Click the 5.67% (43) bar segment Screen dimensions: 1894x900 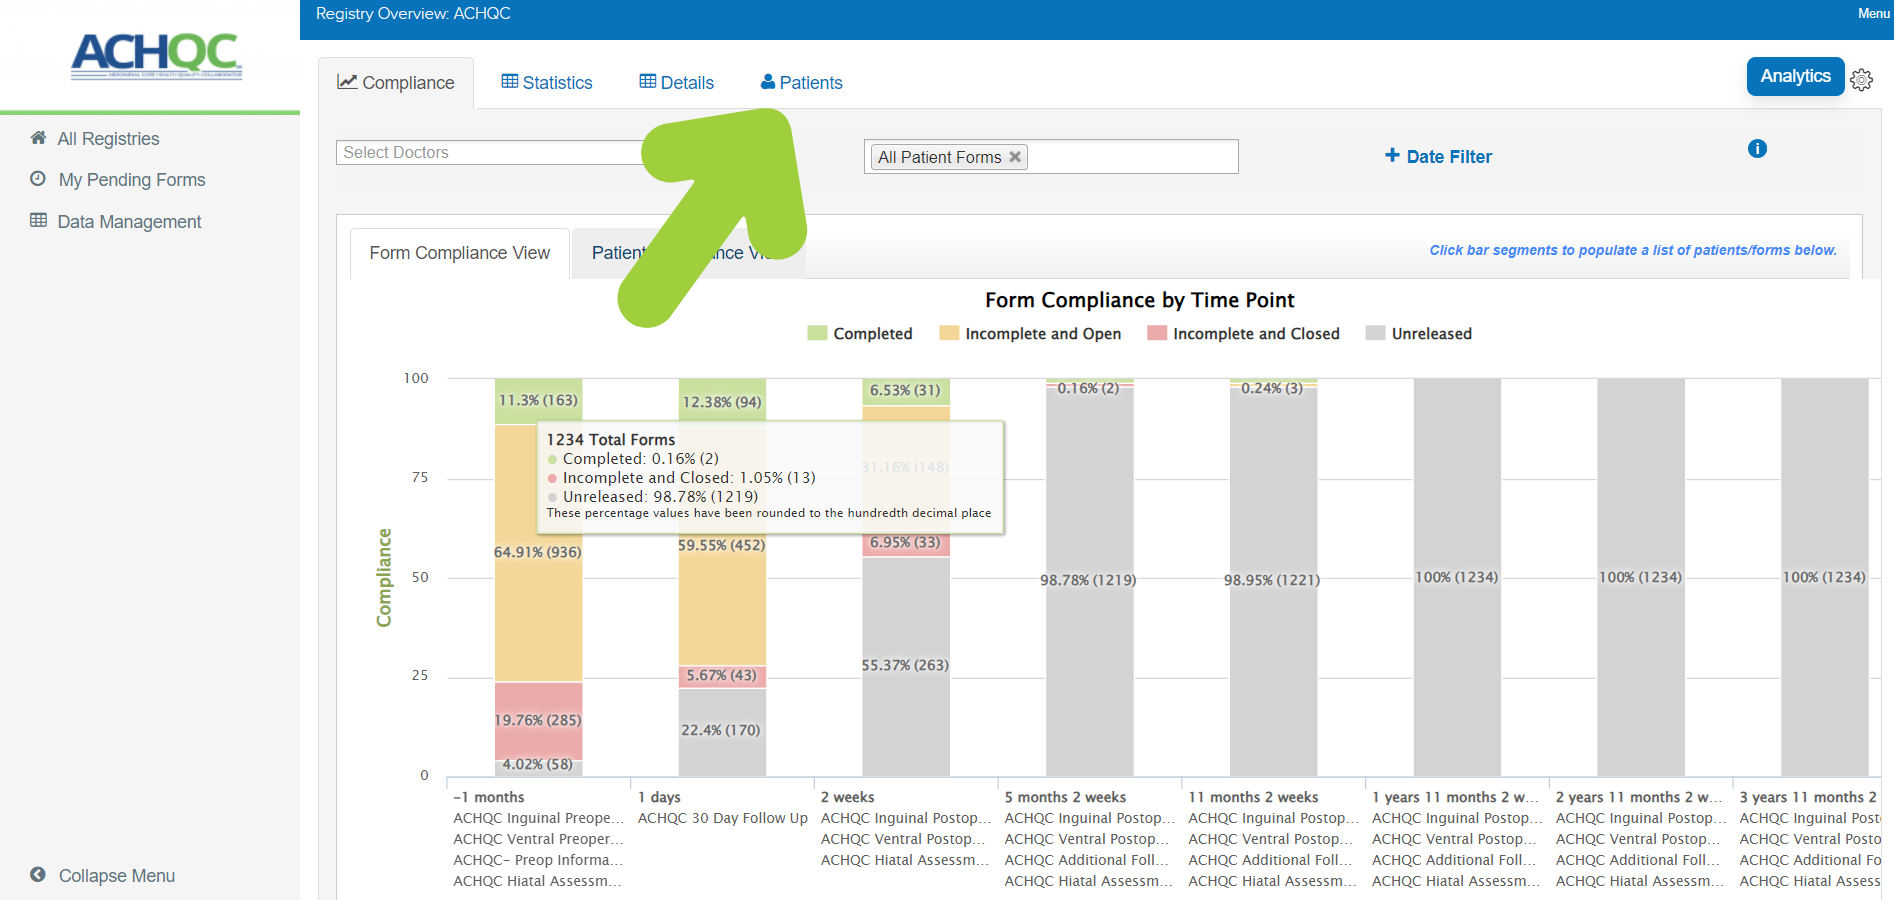[x=722, y=676]
